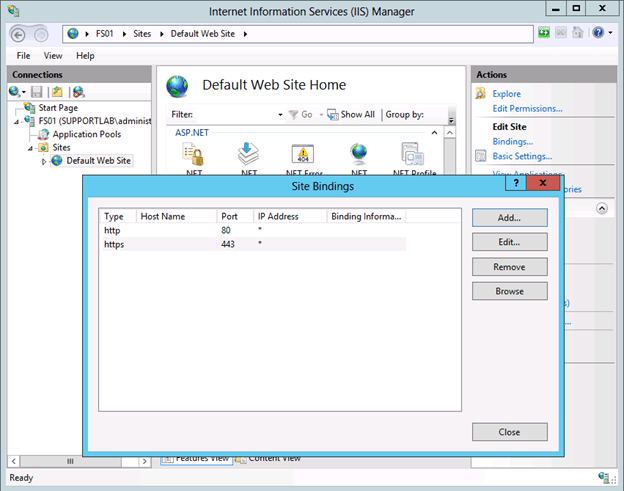Click the Connections scrollbar right arrow
The width and height of the screenshot is (624, 491).
click(145, 461)
